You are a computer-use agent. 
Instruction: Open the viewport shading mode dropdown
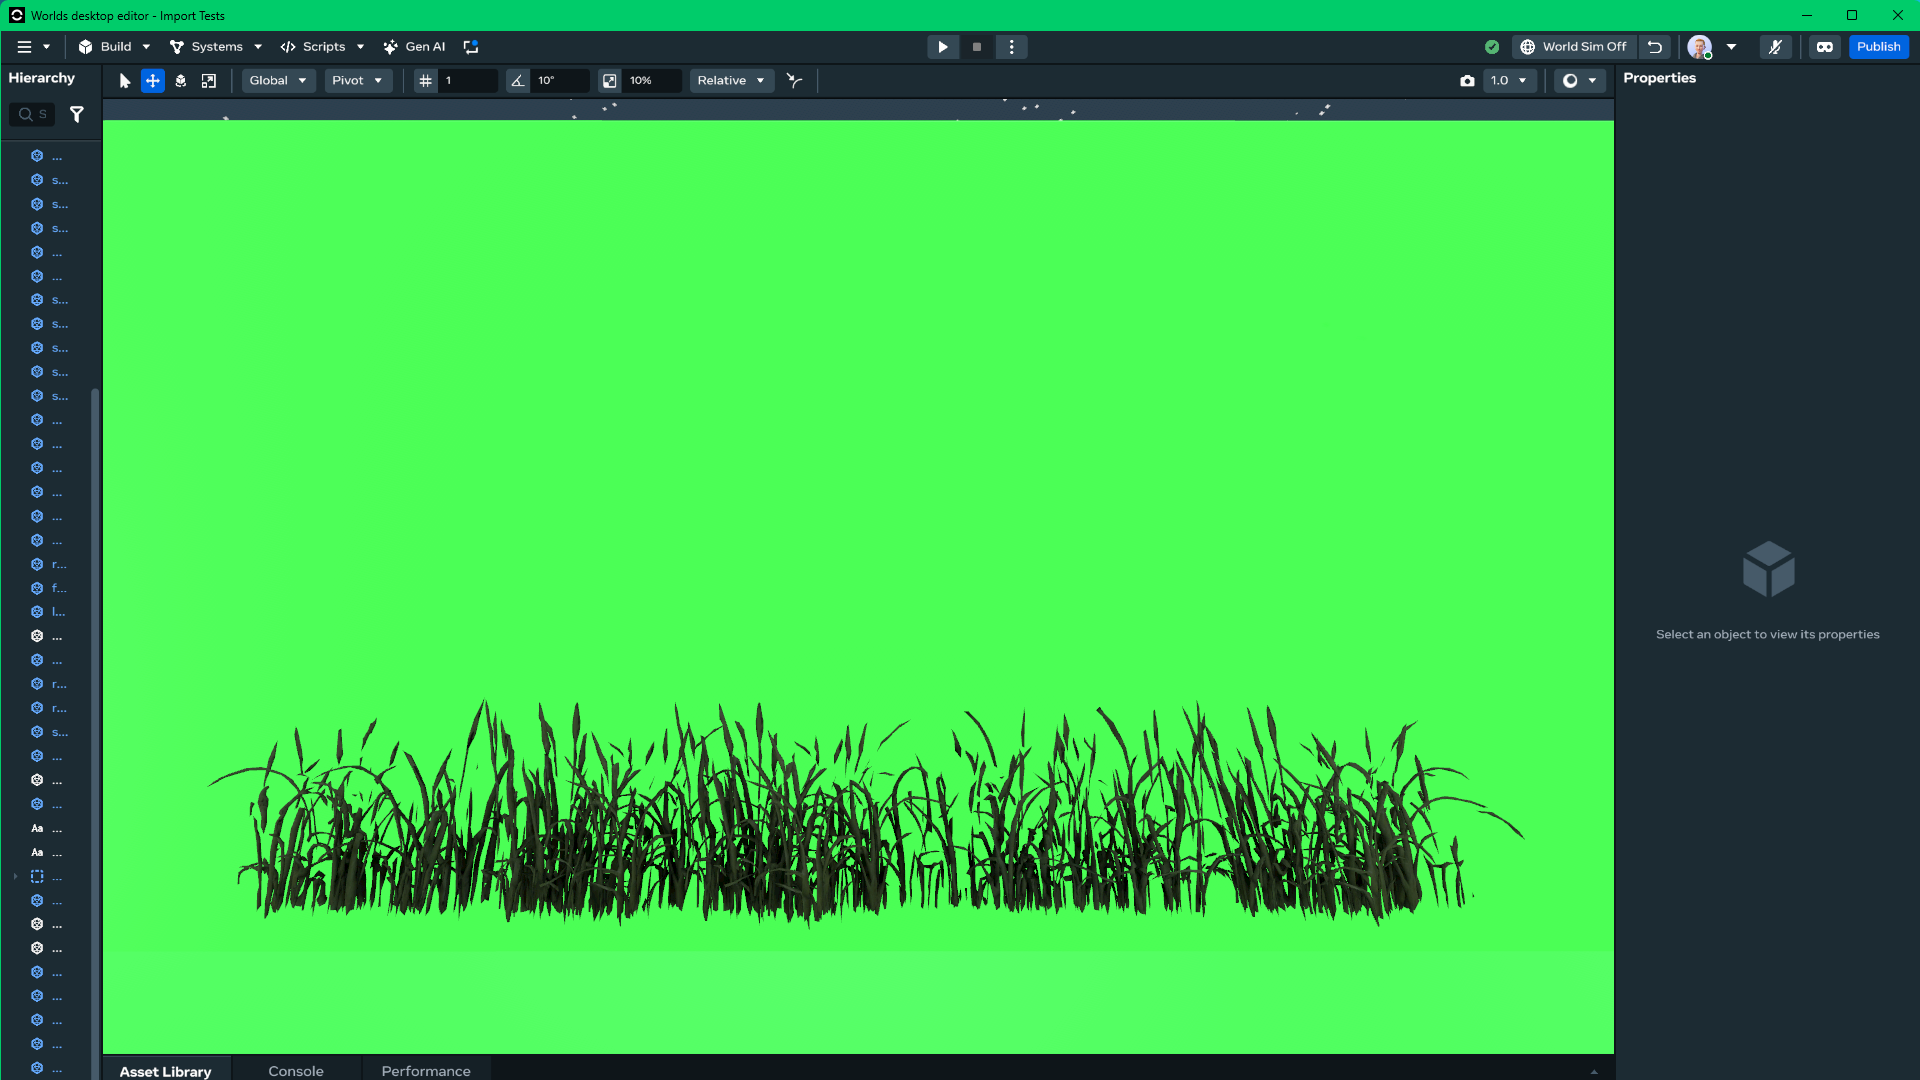tap(1580, 81)
